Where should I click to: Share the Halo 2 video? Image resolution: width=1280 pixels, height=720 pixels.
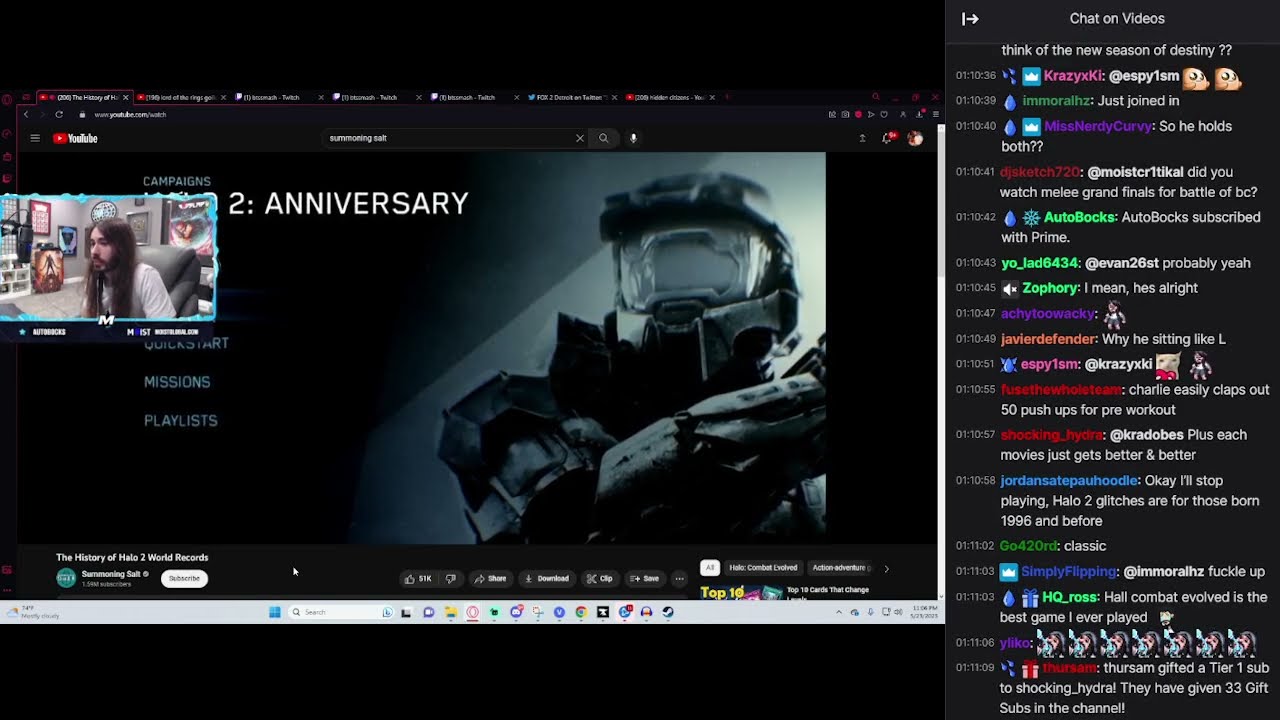490,578
